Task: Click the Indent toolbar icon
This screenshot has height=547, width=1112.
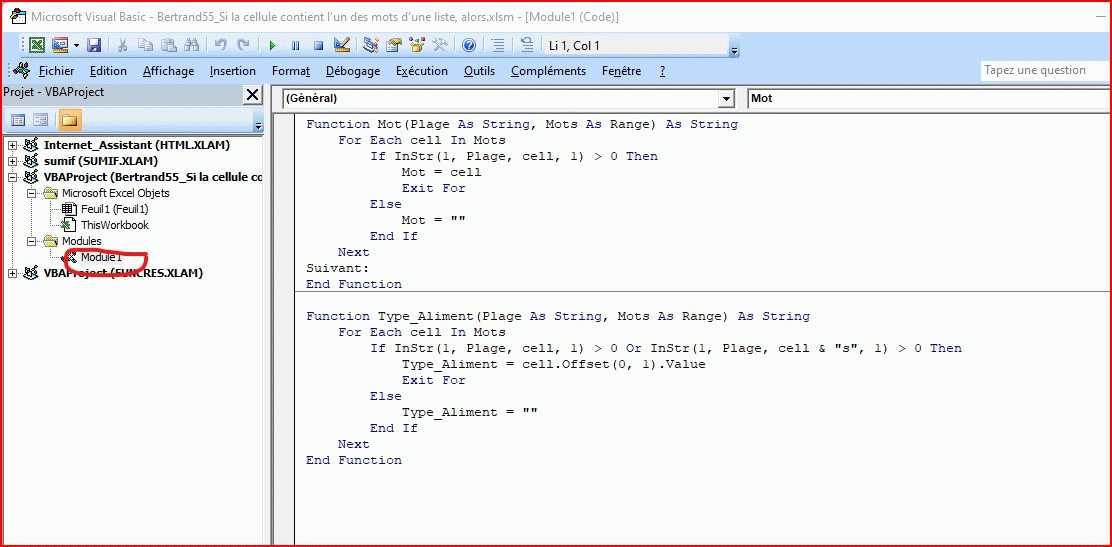Action: pos(498,45)
